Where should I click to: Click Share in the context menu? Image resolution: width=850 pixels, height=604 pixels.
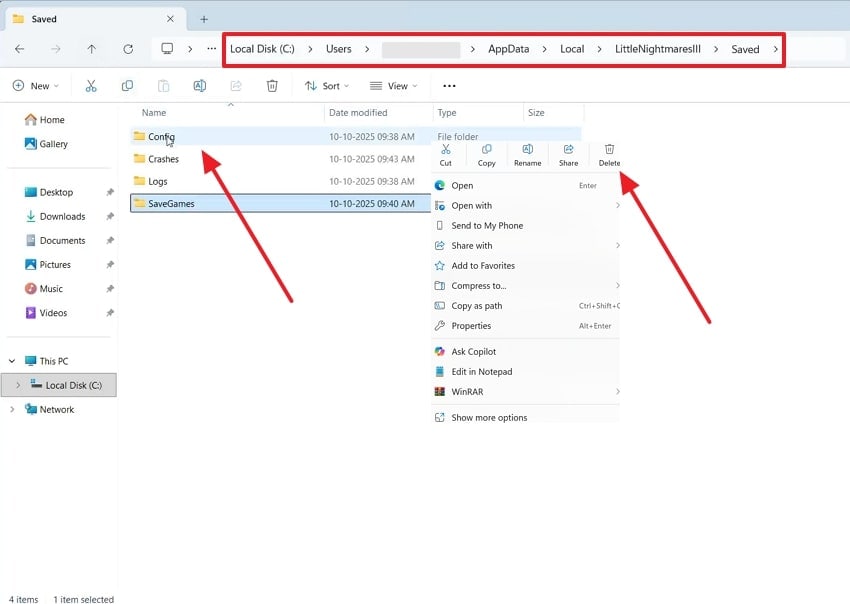click(568, 155)
